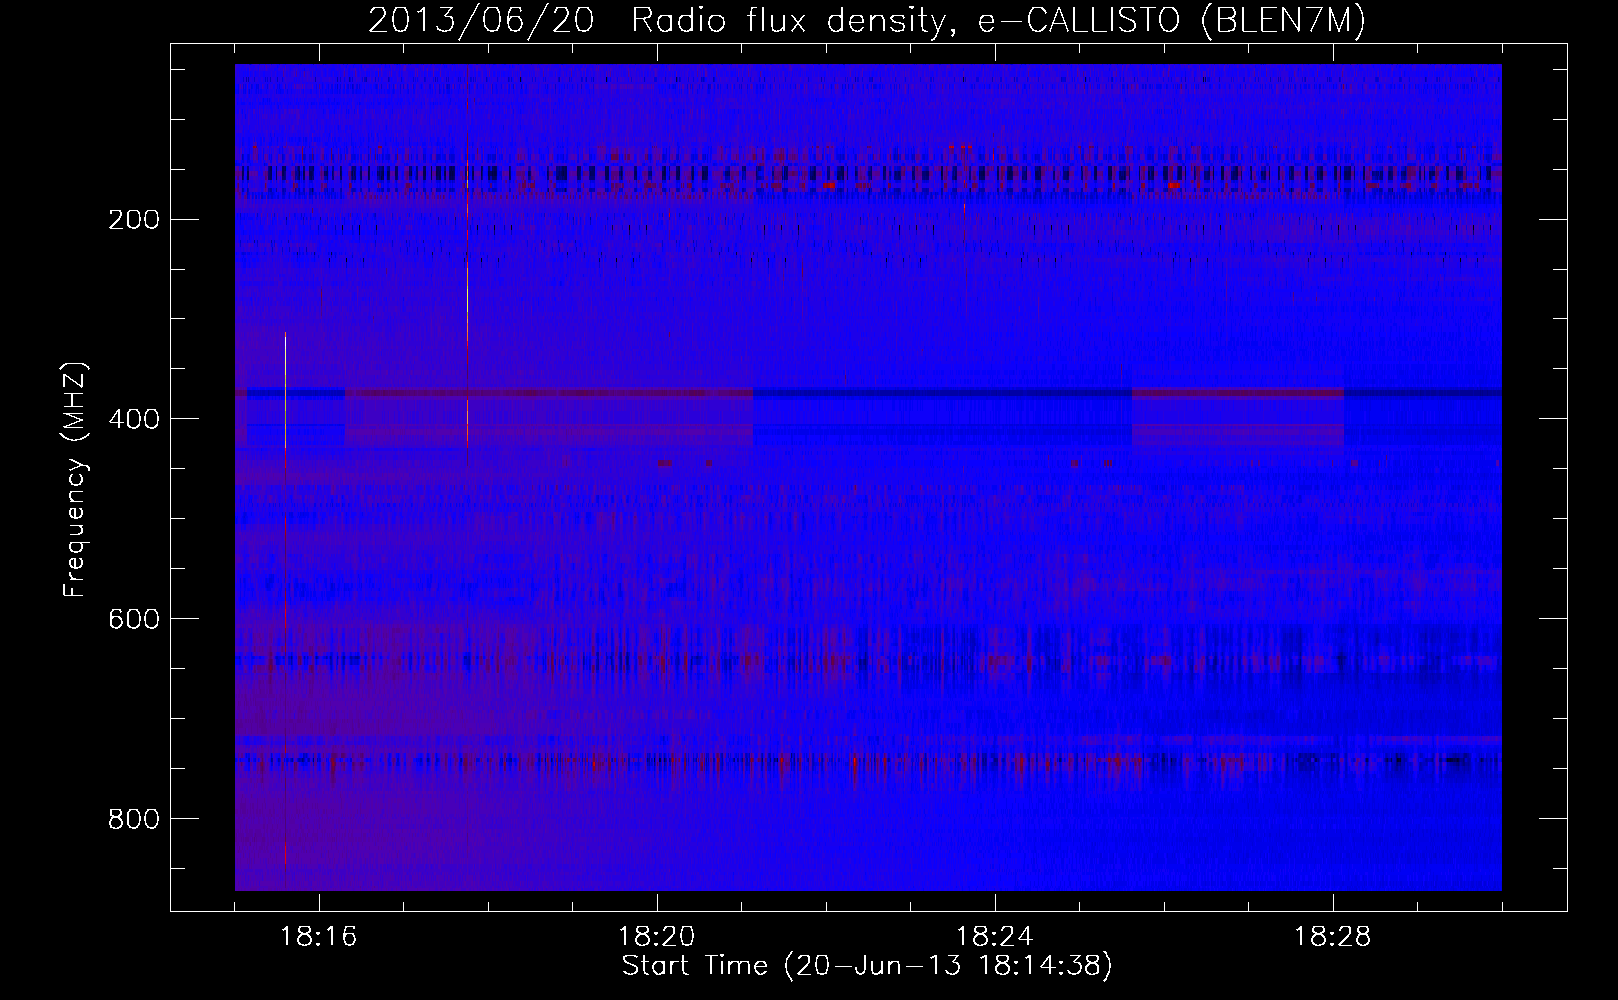Select the 18:20 time tick label
Image resolution: width=1618 pixels, height=1000 pixels.
pos(657,937)
